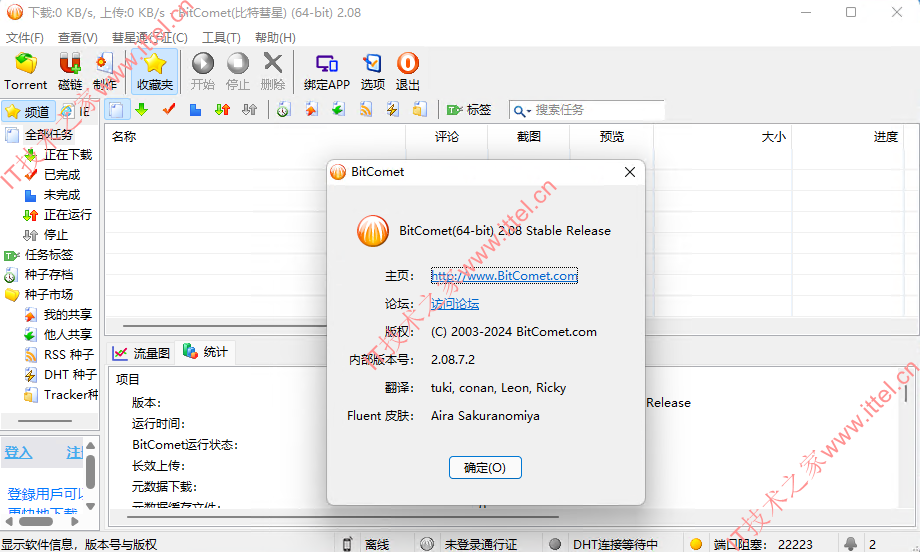
Task: Select DHT 种子 in the sidebar tree
Action: (70, 374)
